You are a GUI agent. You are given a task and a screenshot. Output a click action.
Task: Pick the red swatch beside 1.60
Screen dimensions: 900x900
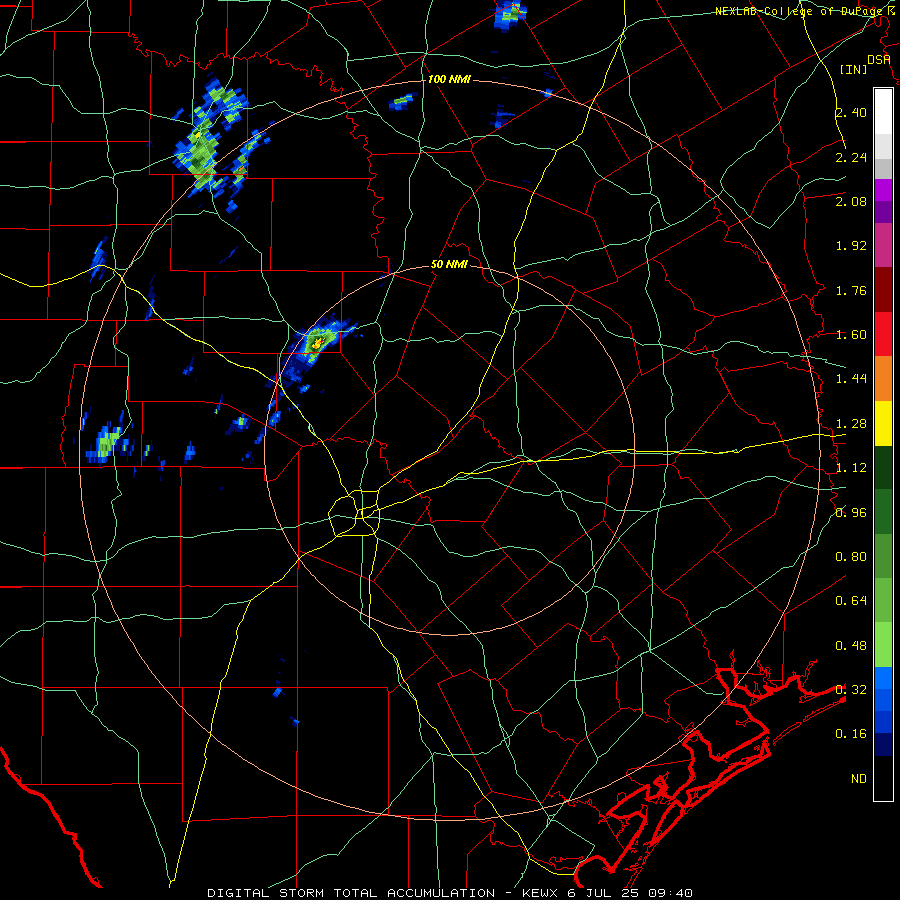coord(883,334)
